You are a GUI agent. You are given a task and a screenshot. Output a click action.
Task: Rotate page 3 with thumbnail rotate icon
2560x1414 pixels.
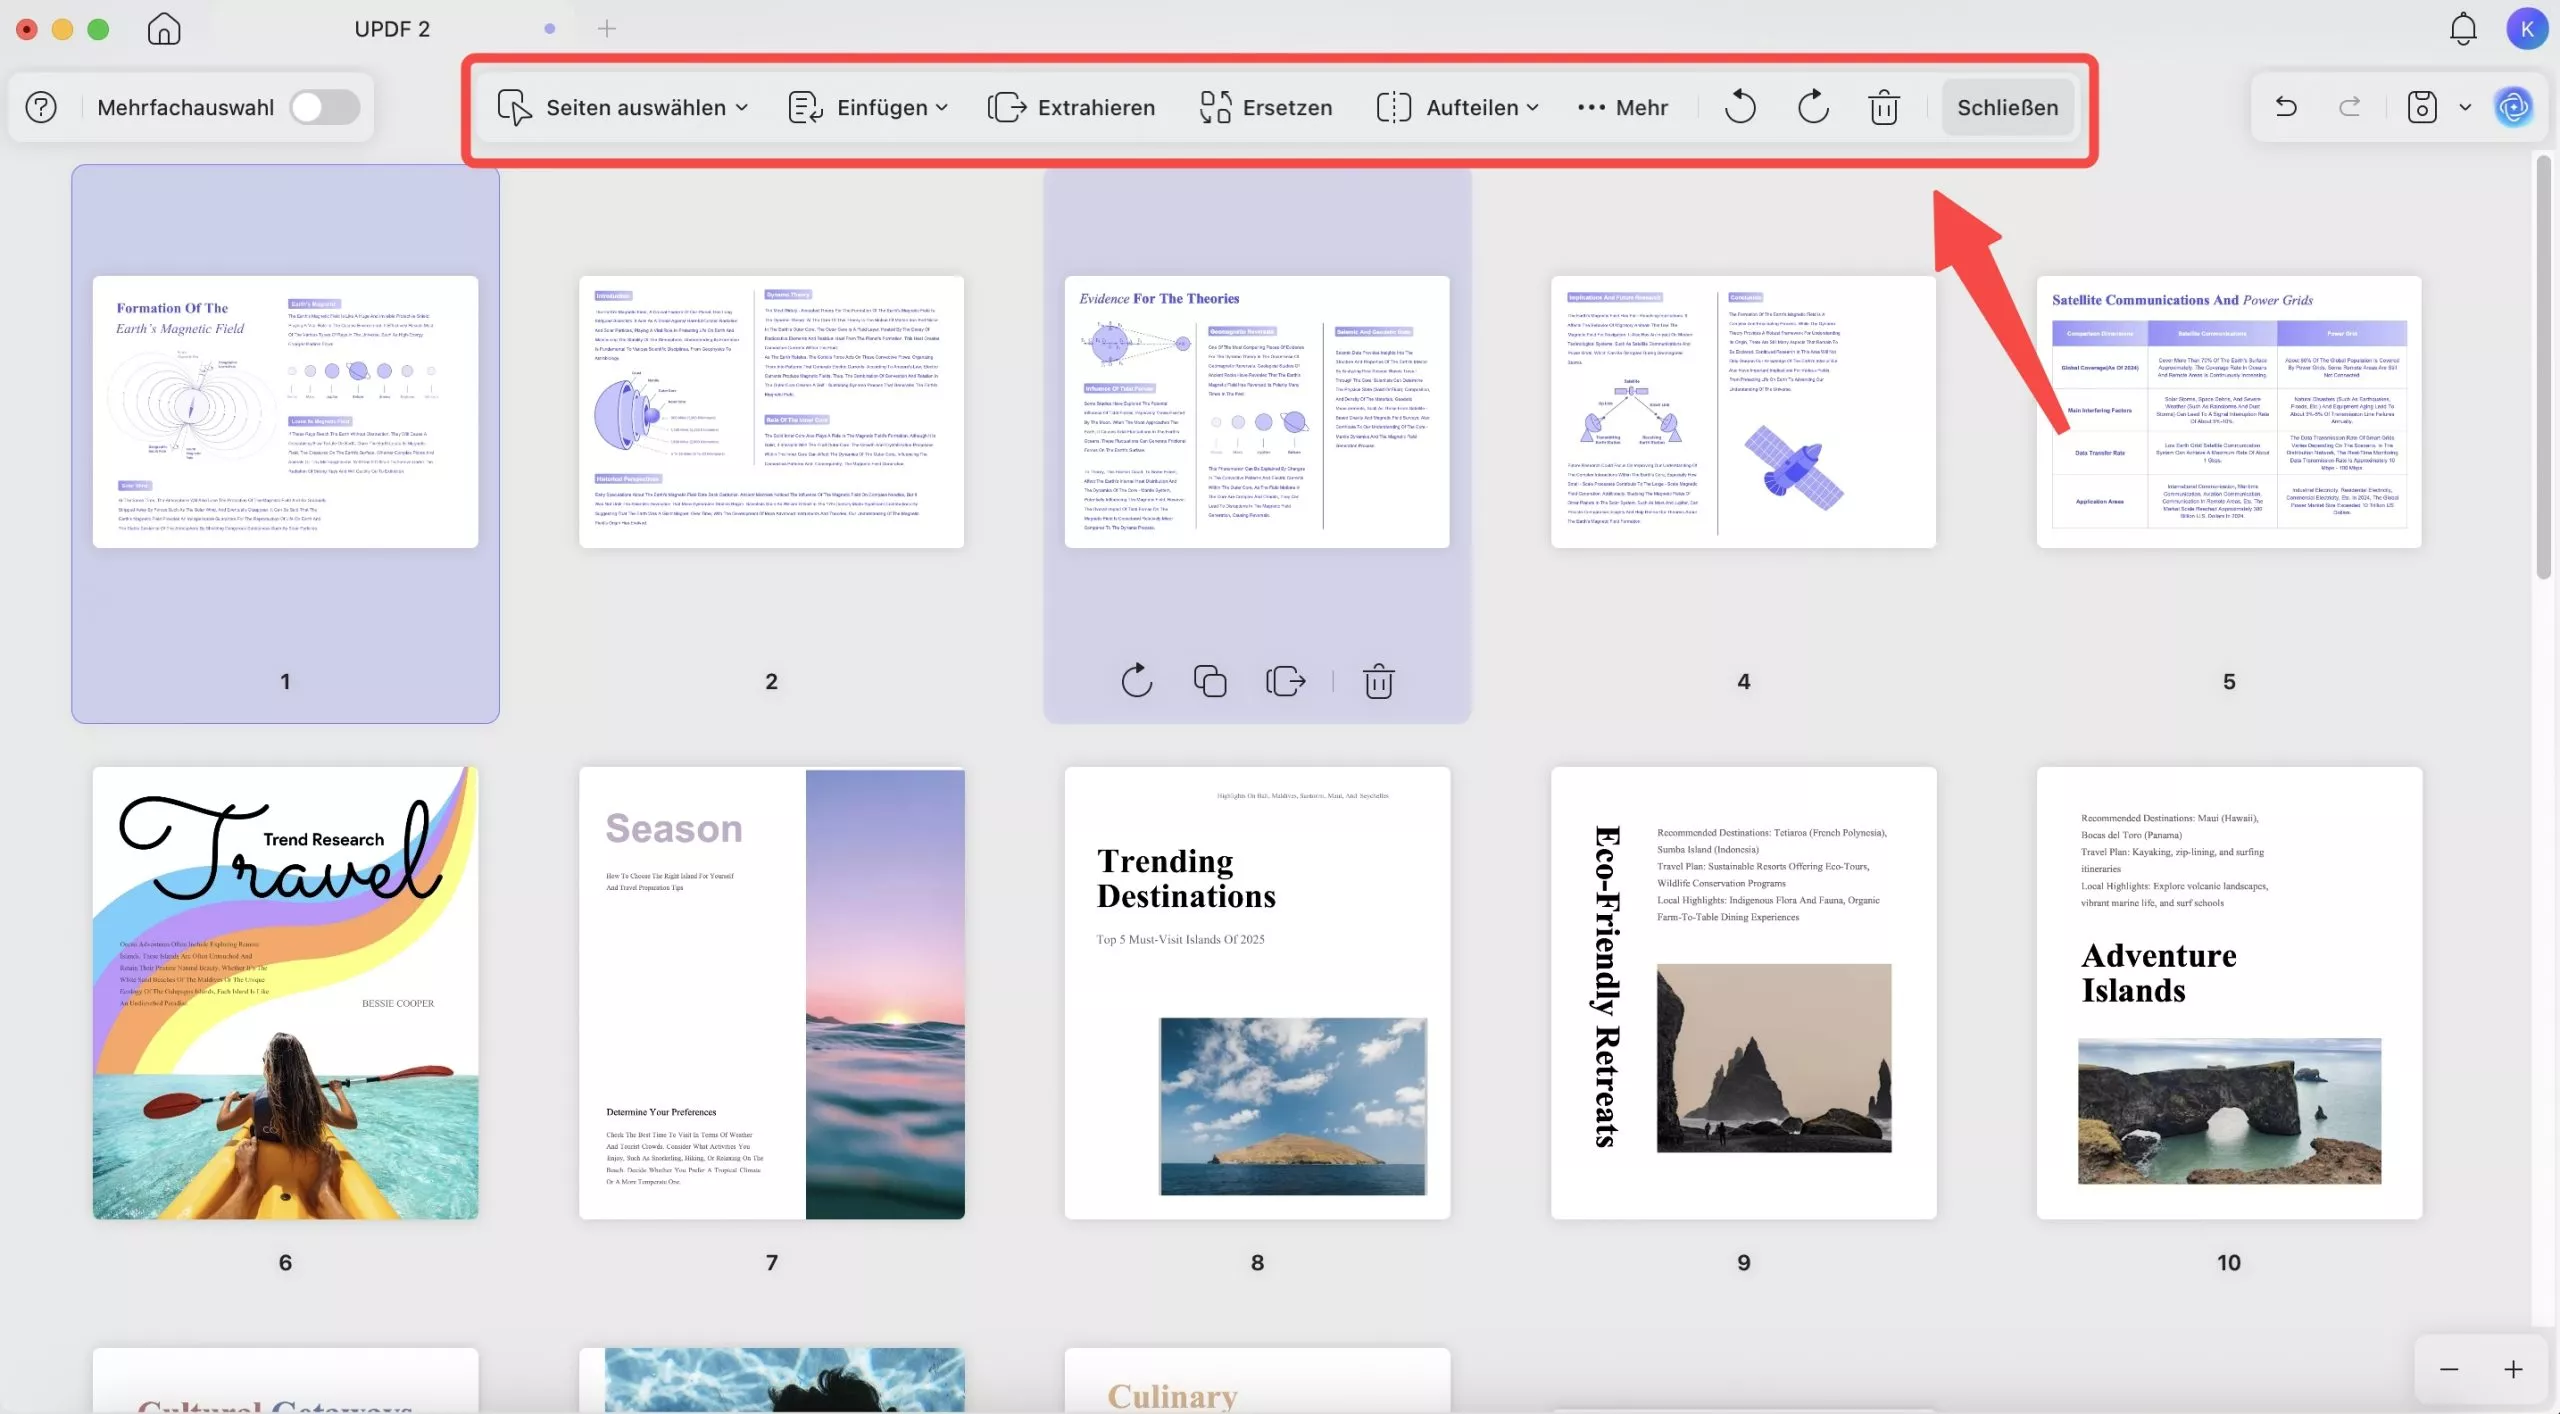coord(1137,682)
